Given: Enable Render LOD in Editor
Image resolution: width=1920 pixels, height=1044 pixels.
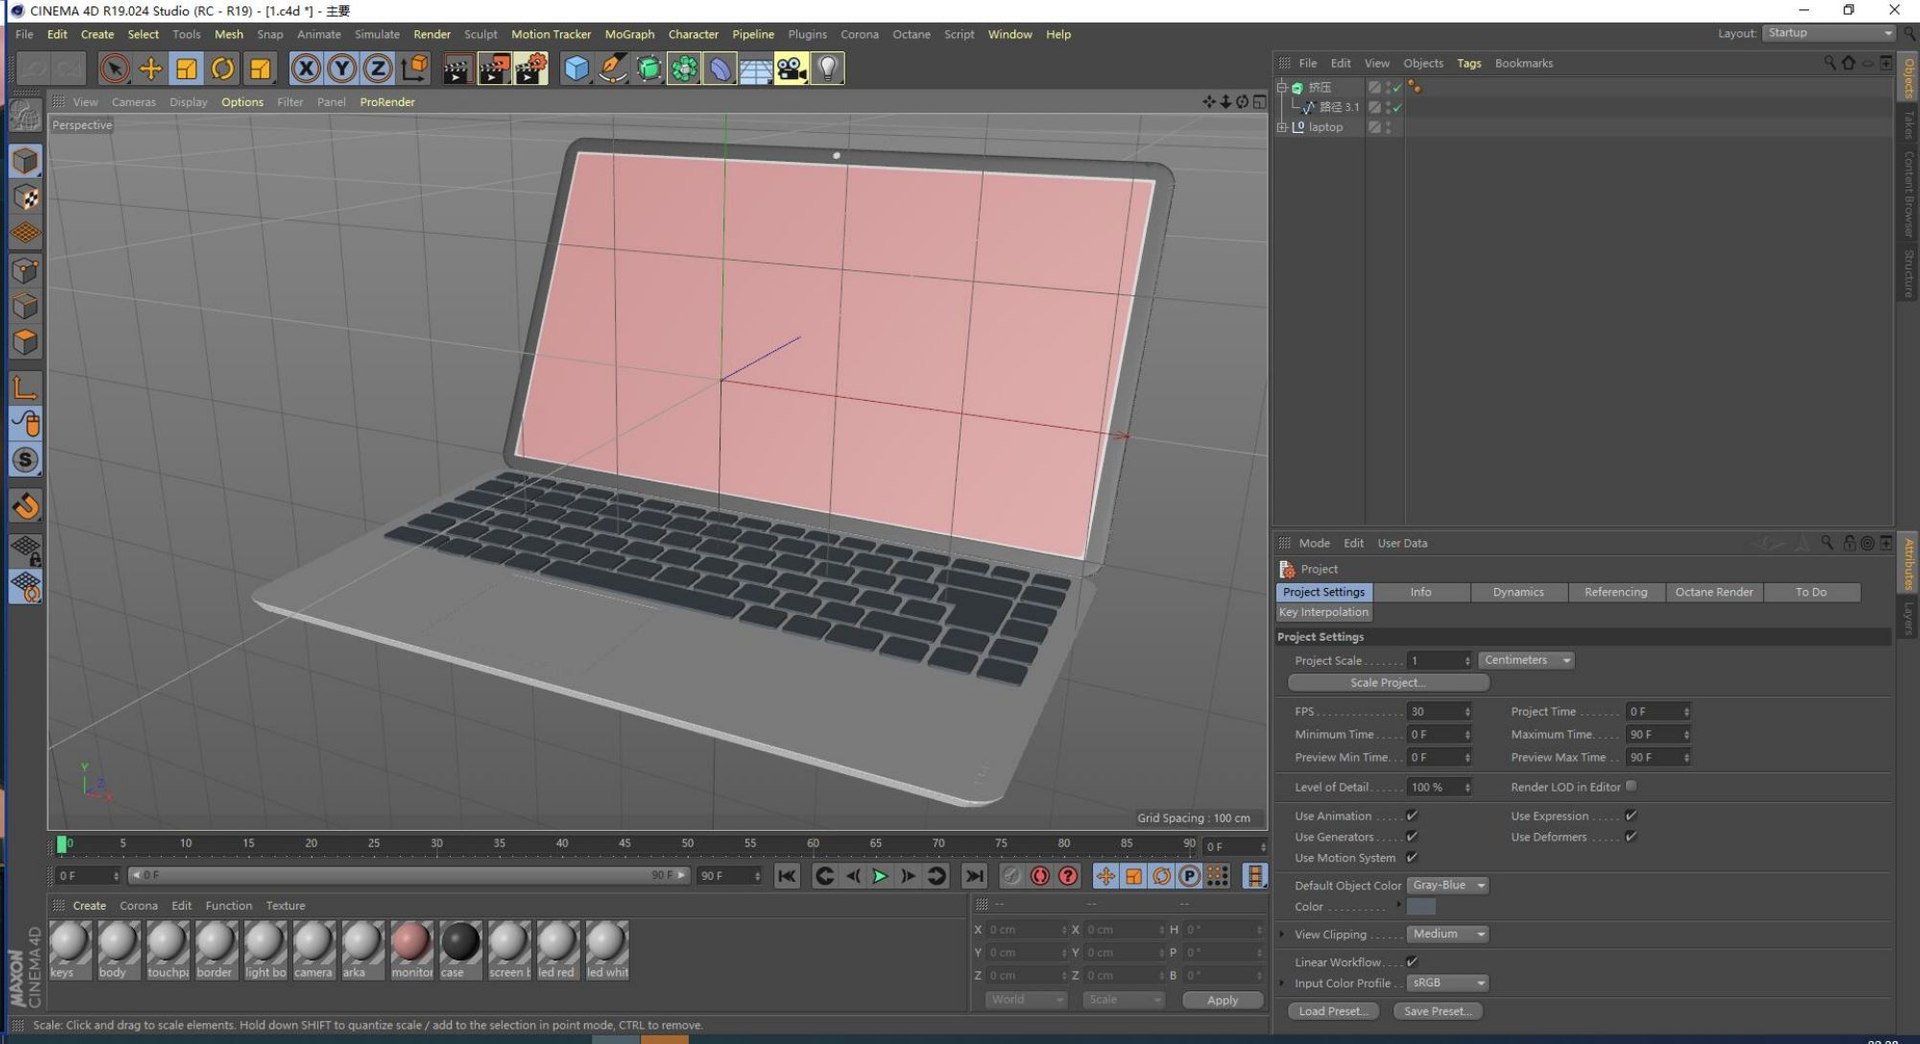Looking at the screenshot, I should [x=1631, y=786].
